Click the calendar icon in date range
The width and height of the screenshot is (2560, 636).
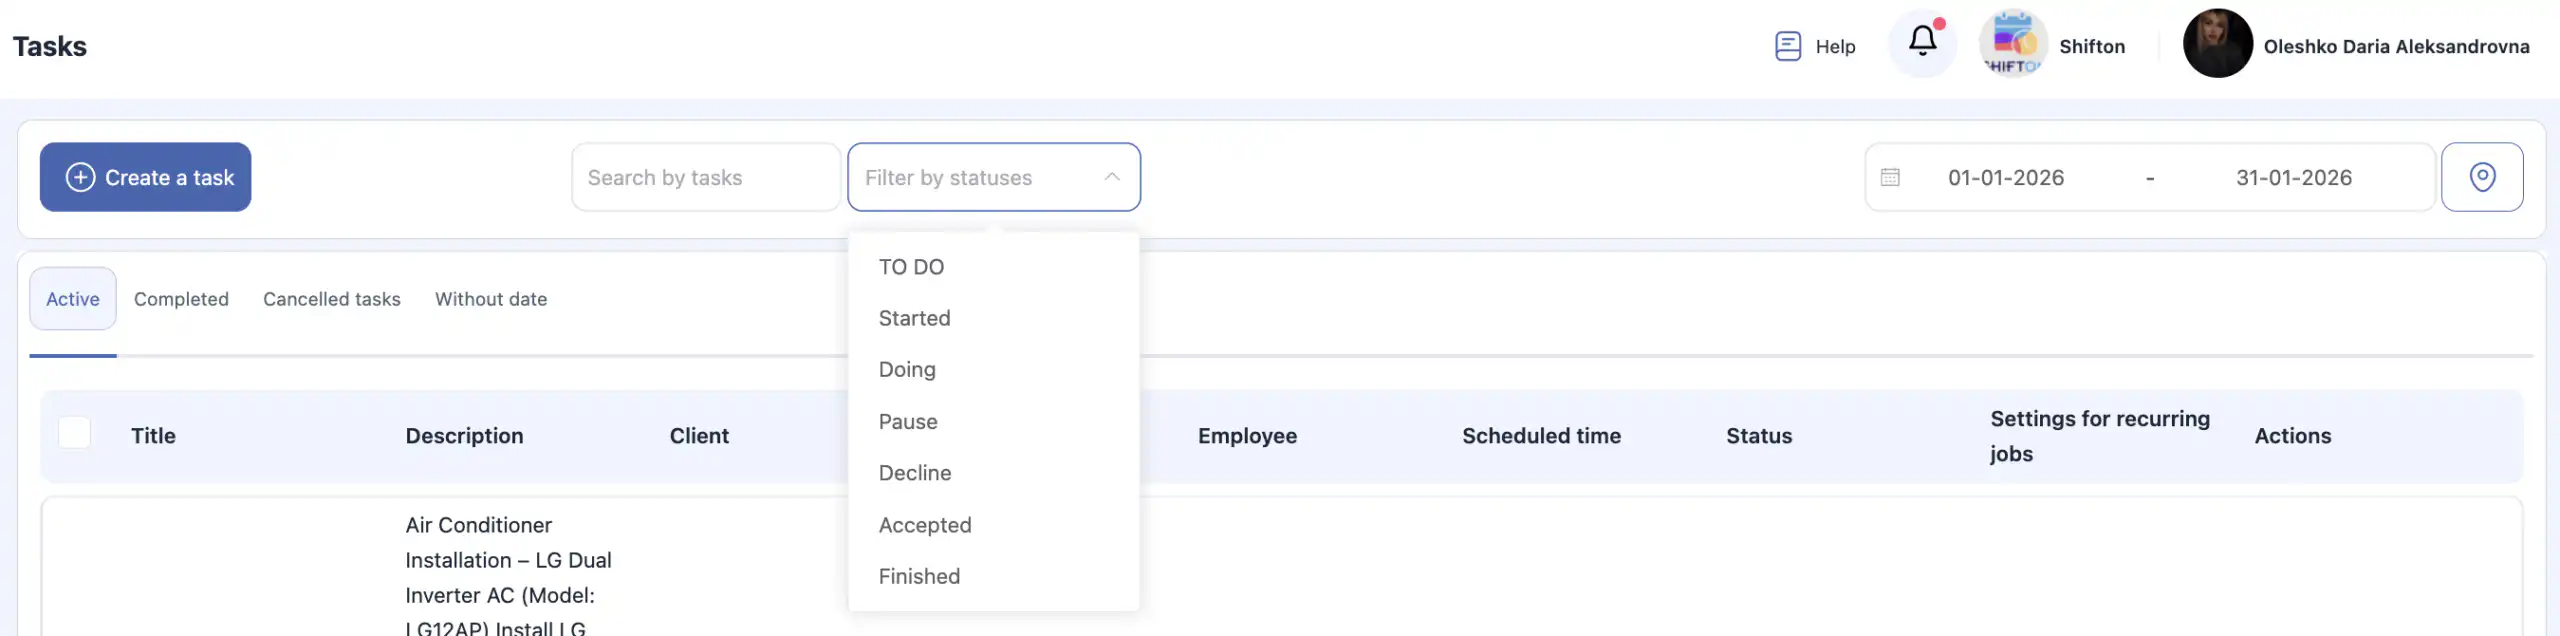(1890, 177)
